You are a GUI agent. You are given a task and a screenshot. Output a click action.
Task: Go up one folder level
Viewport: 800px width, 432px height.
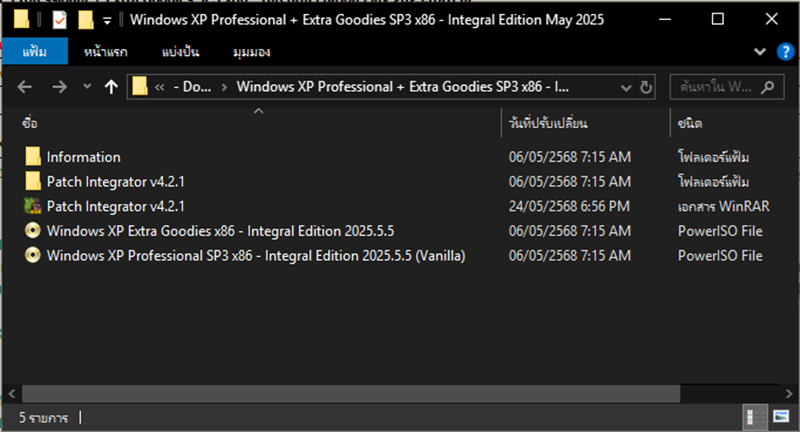pyautogui.click(x=111, y=87)
